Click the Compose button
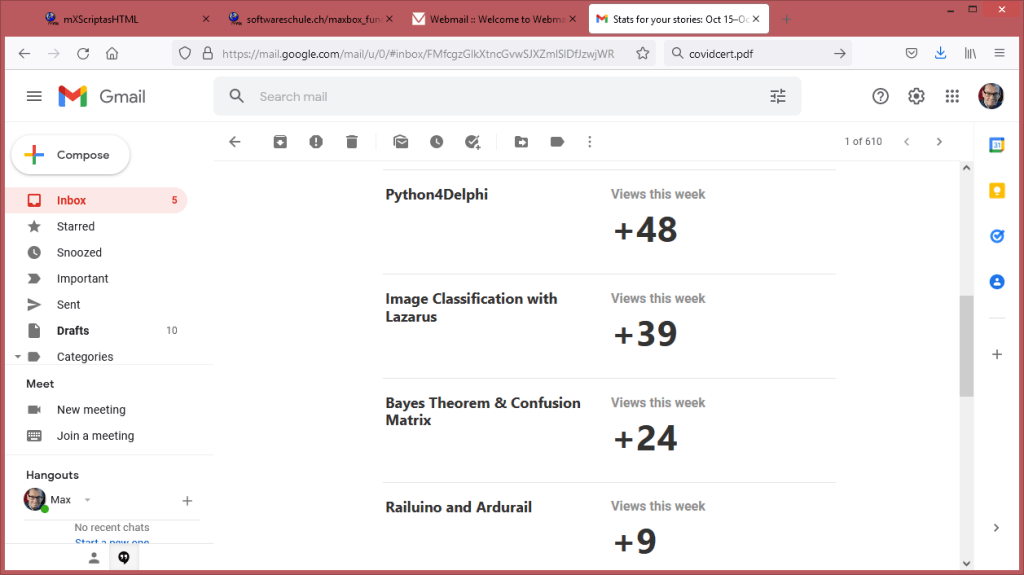The image size is (1024, 575). pos(70,155)
